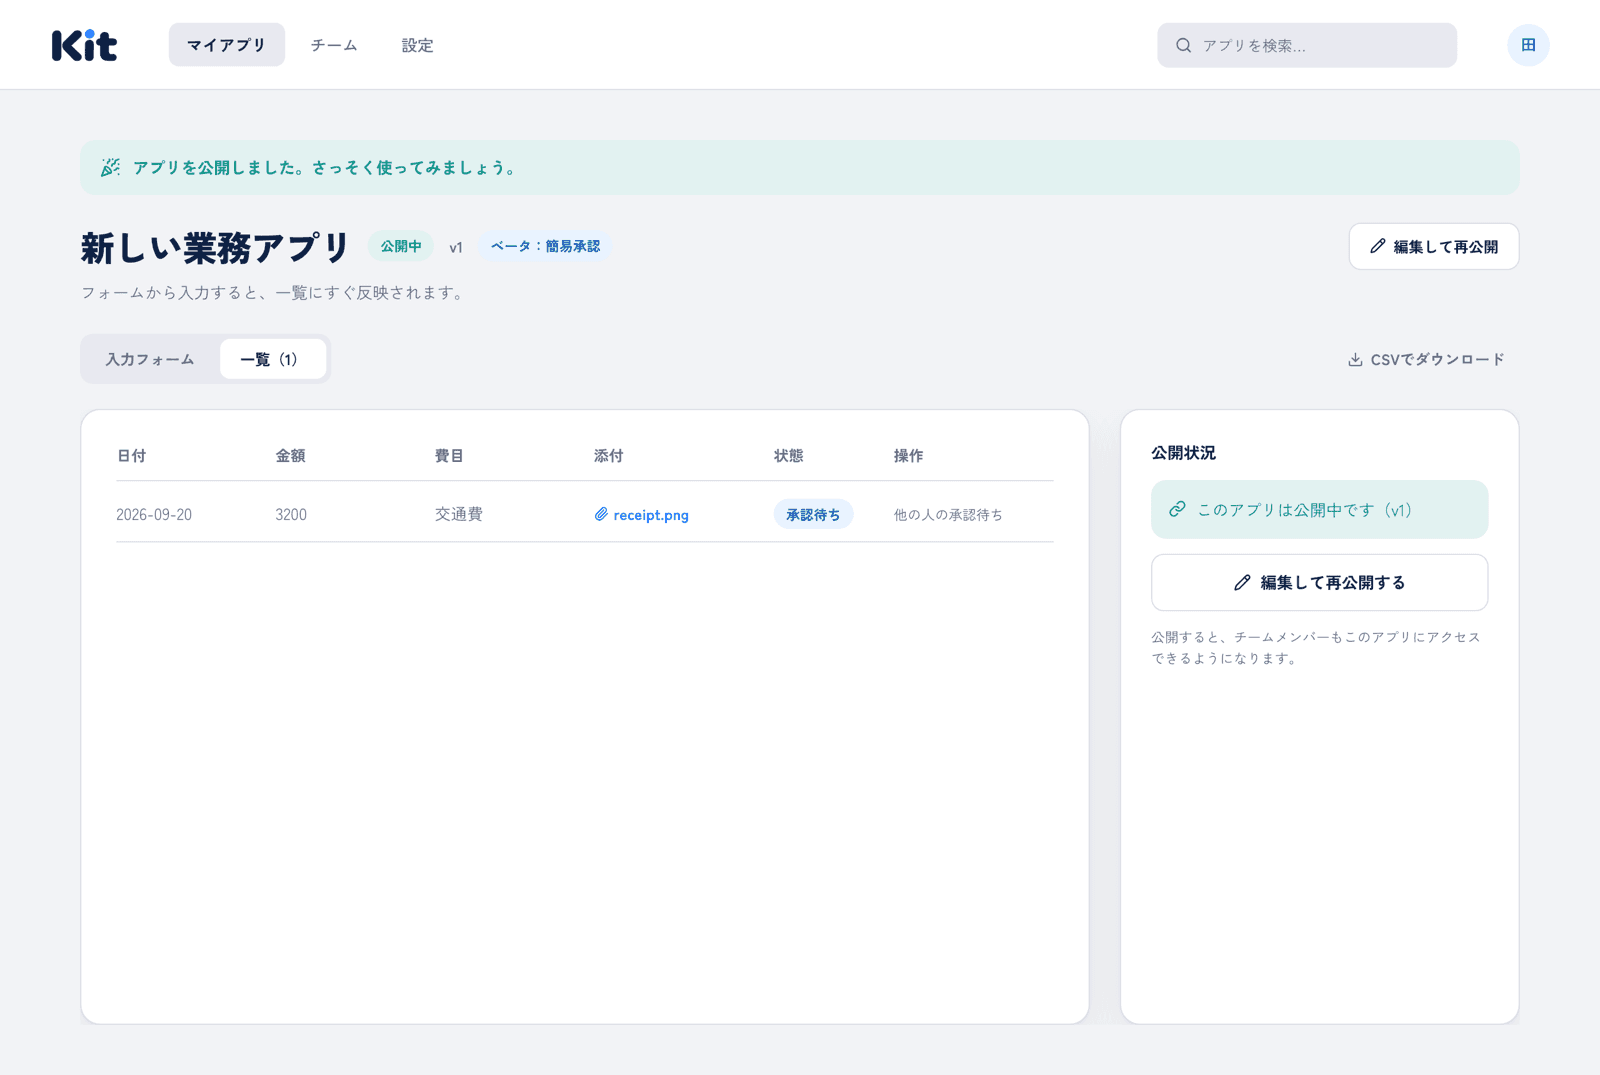Open the 田 user avatar

click(1528, 45)
